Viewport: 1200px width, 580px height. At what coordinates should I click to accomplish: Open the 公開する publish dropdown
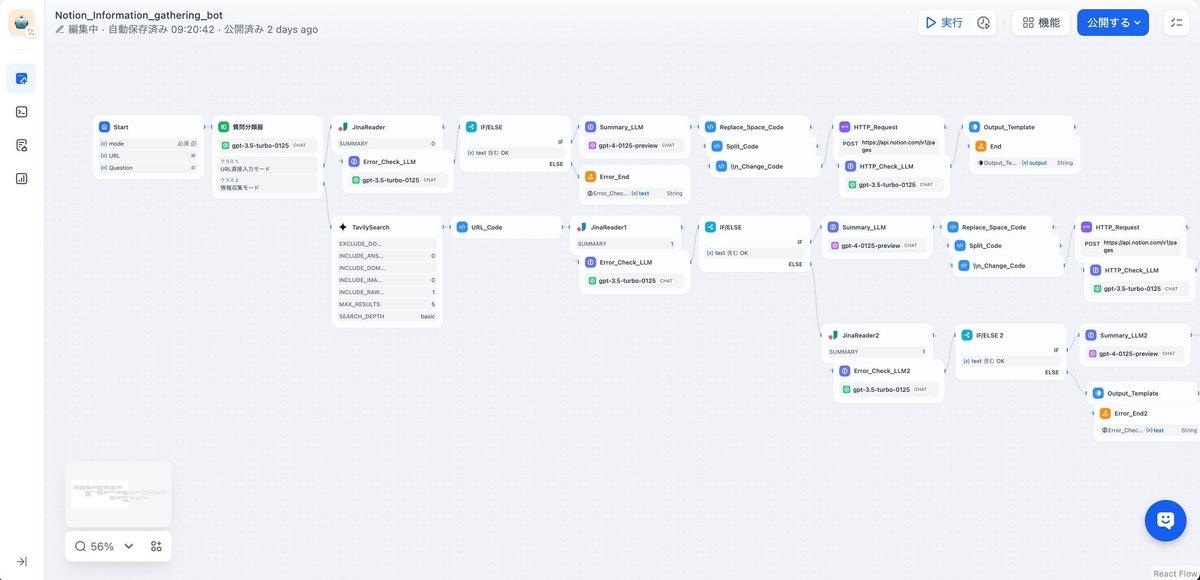pyautogui.click(x=1113, y=22)
